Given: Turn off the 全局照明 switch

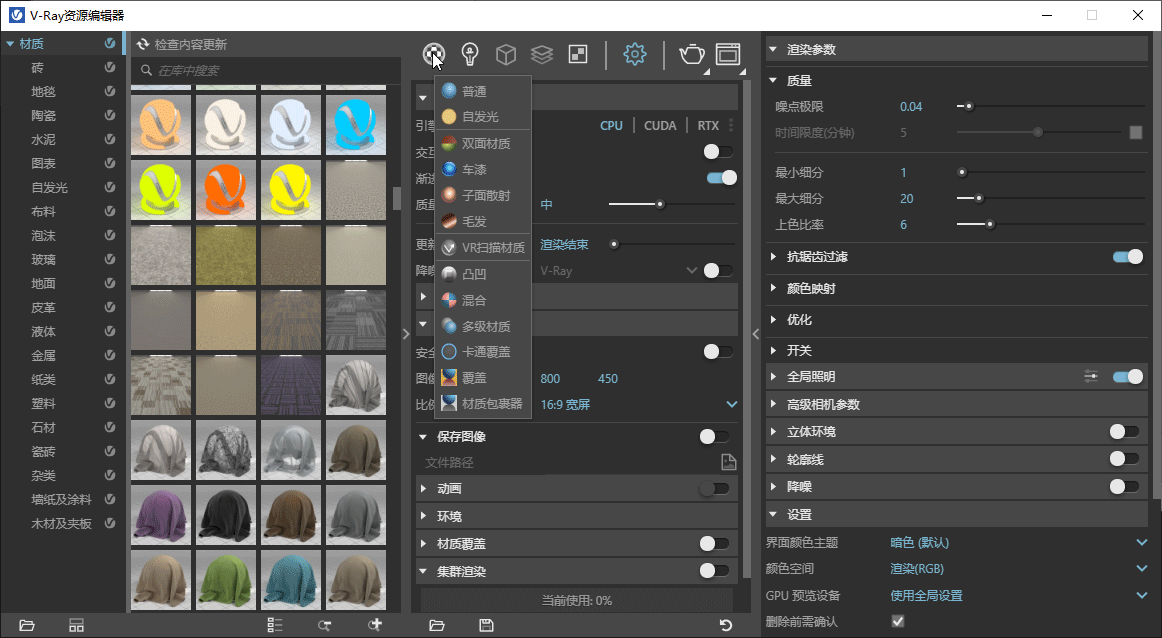Looking at the screenshot, I should (x=1128, y=377).
